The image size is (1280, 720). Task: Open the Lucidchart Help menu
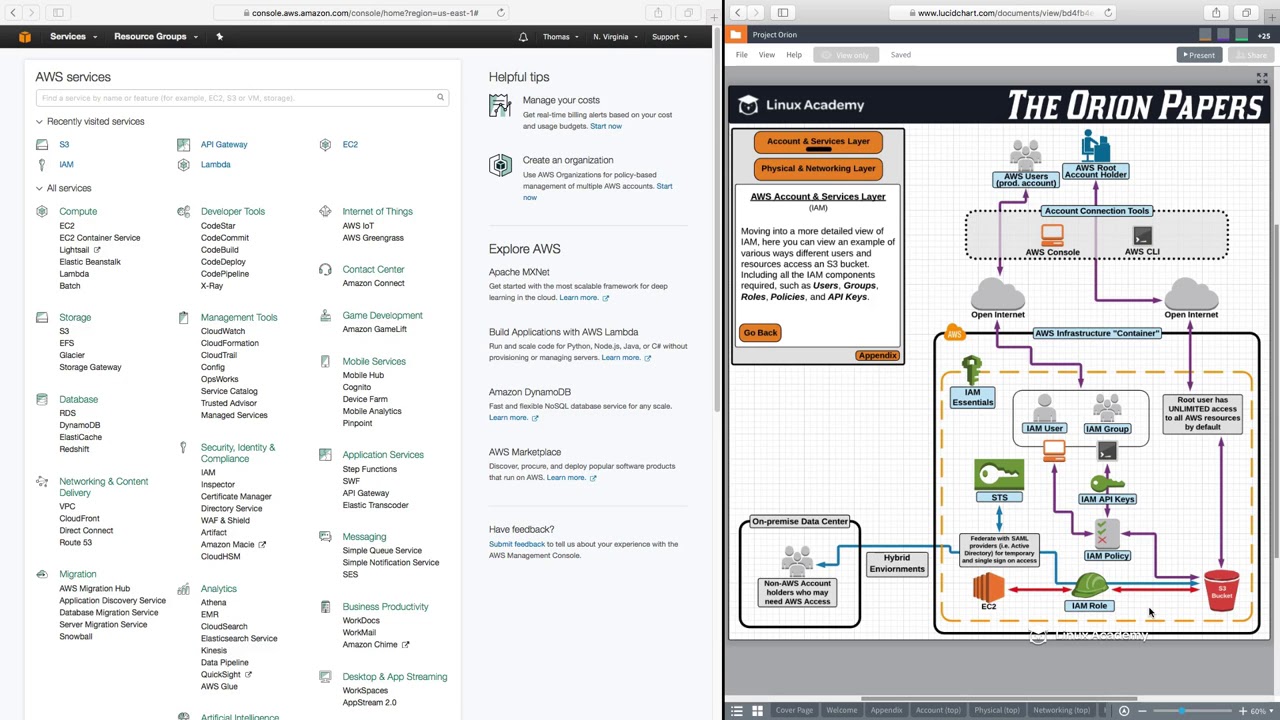coord(794,55)
